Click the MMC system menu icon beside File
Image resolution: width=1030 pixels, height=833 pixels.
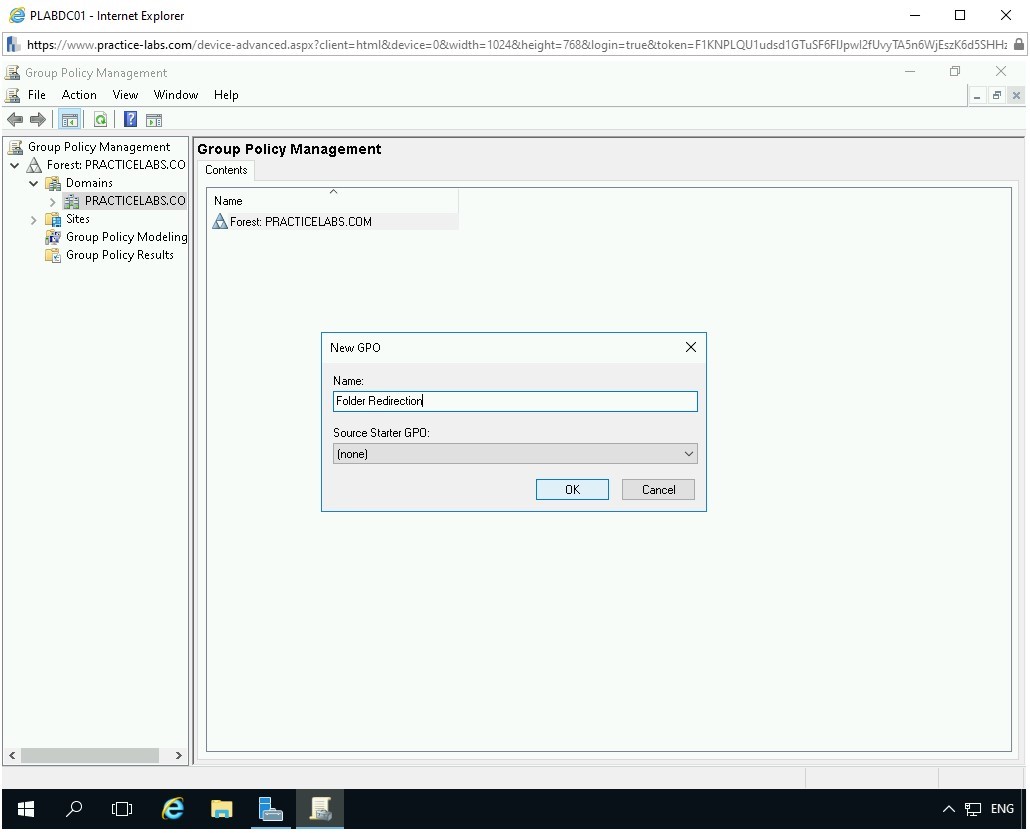point(12,95)
